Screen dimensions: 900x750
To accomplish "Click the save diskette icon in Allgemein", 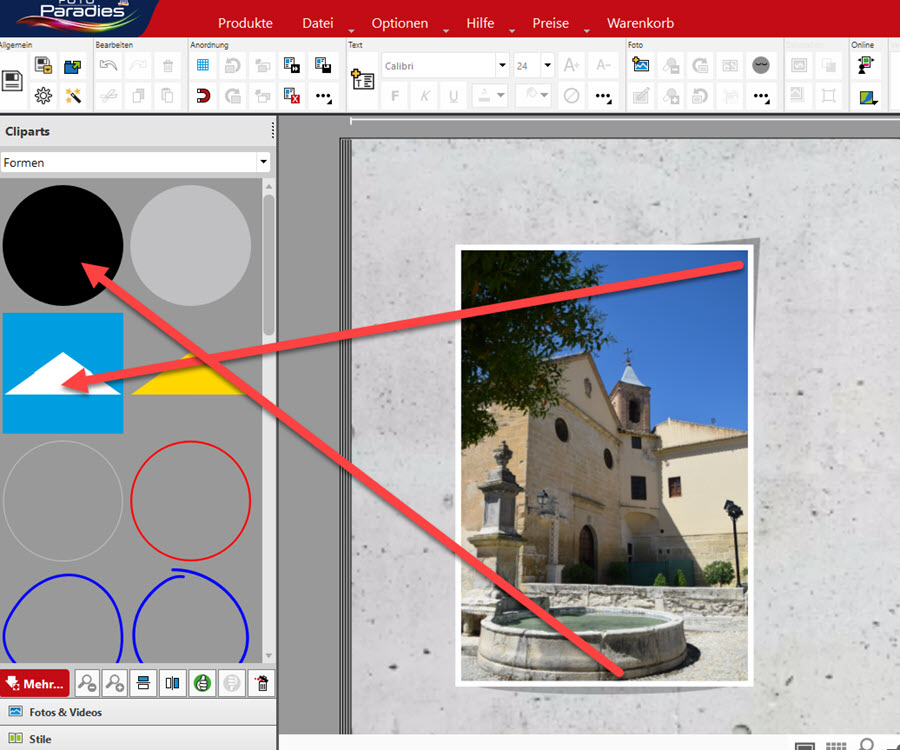I will [12, 81].
